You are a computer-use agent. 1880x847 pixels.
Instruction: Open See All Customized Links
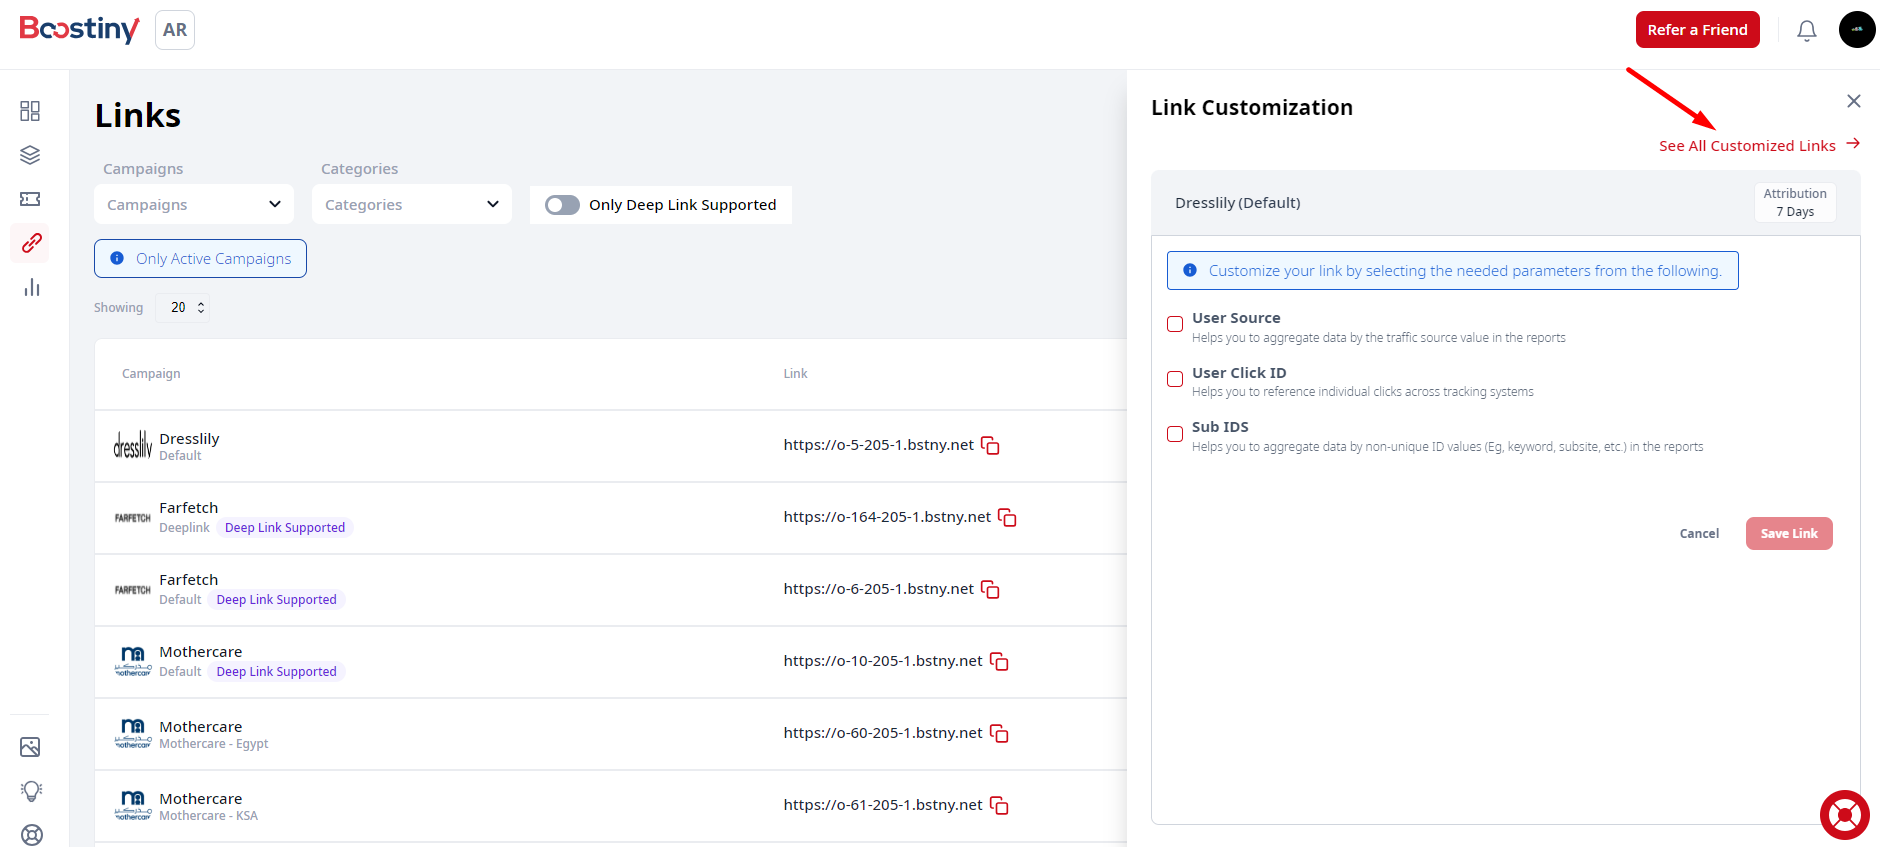1747,146
